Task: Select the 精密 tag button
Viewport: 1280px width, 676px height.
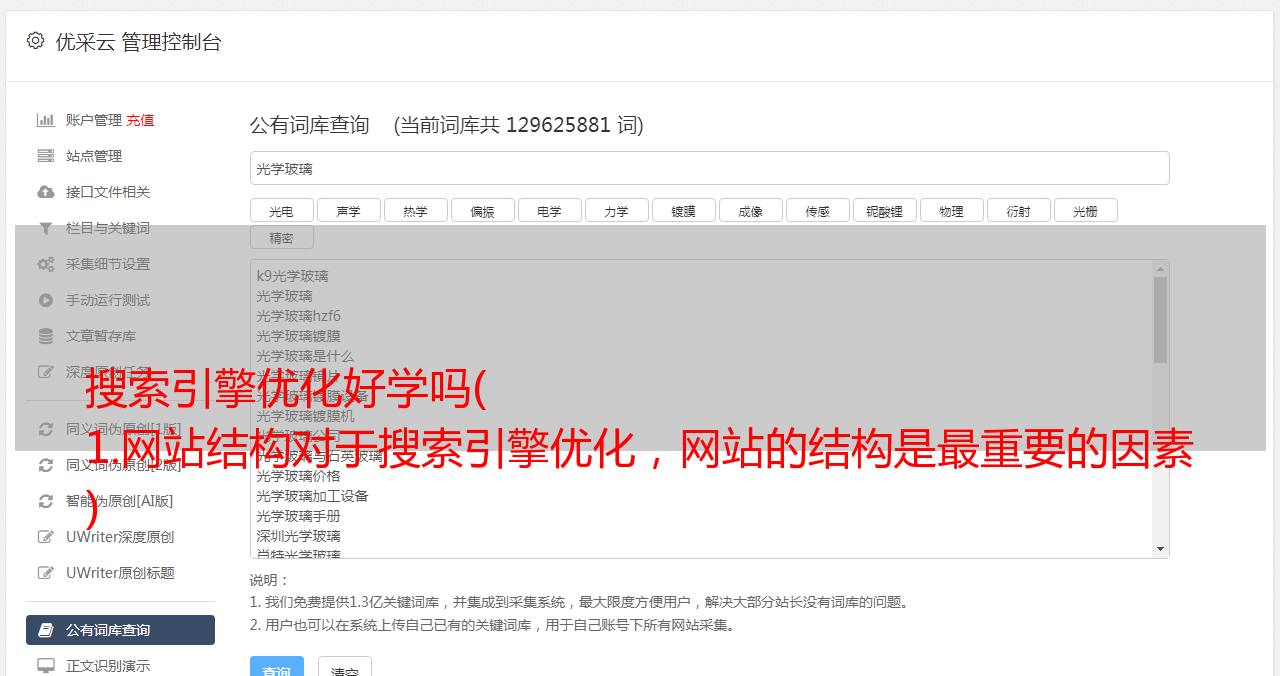Action: coord(281,237)
